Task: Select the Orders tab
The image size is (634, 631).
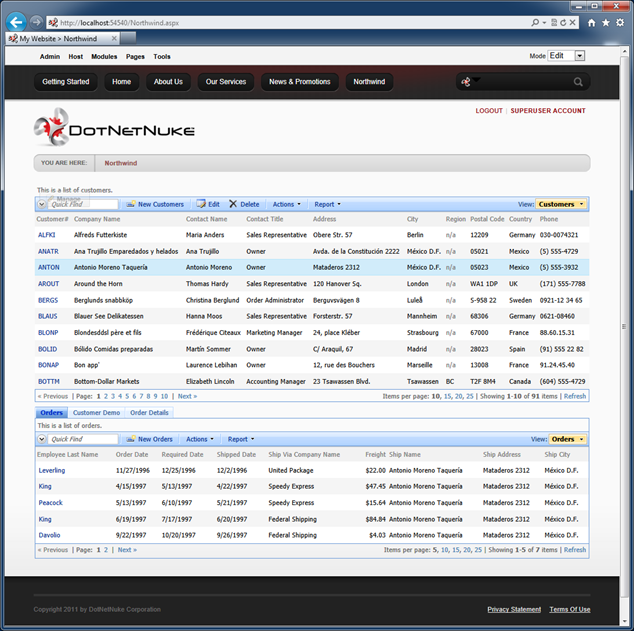Action: pyautogui.click(x=51, y=413)
